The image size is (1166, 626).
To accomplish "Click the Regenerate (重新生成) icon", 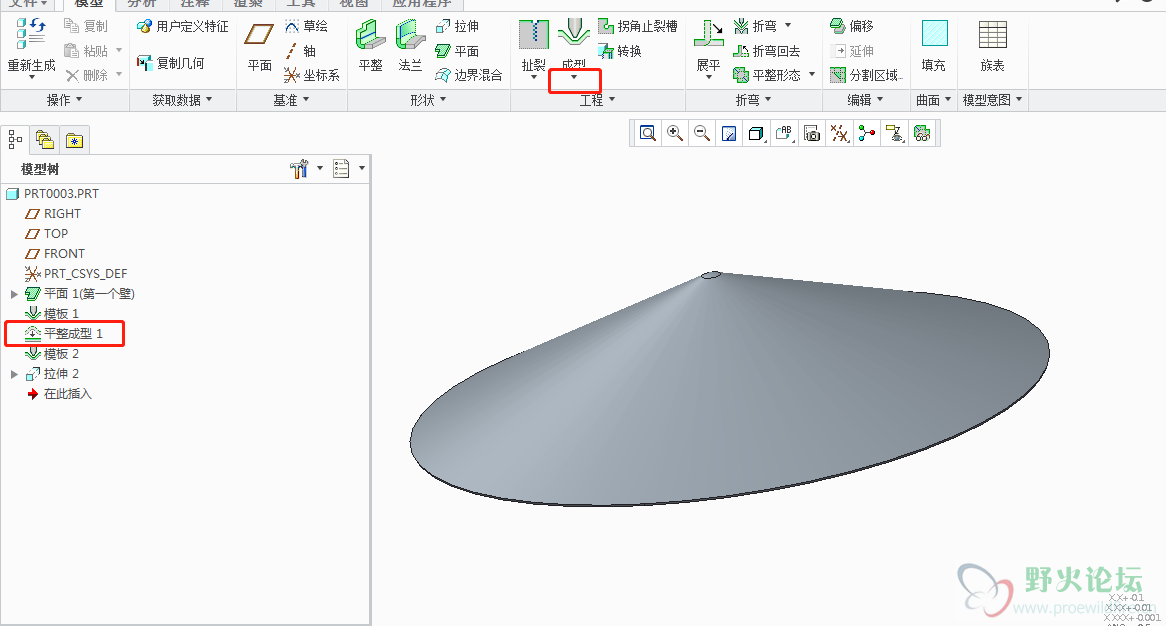I will click(31, 35).
